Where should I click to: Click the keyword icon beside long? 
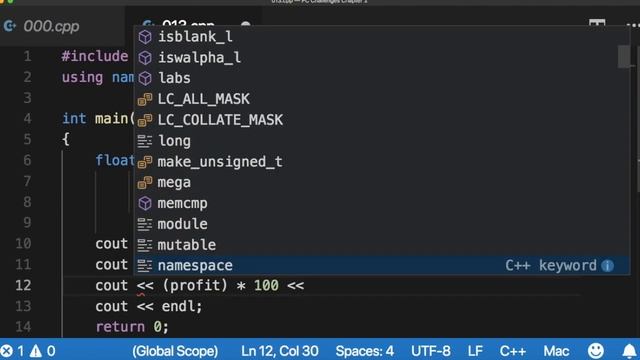coord(145,141)
